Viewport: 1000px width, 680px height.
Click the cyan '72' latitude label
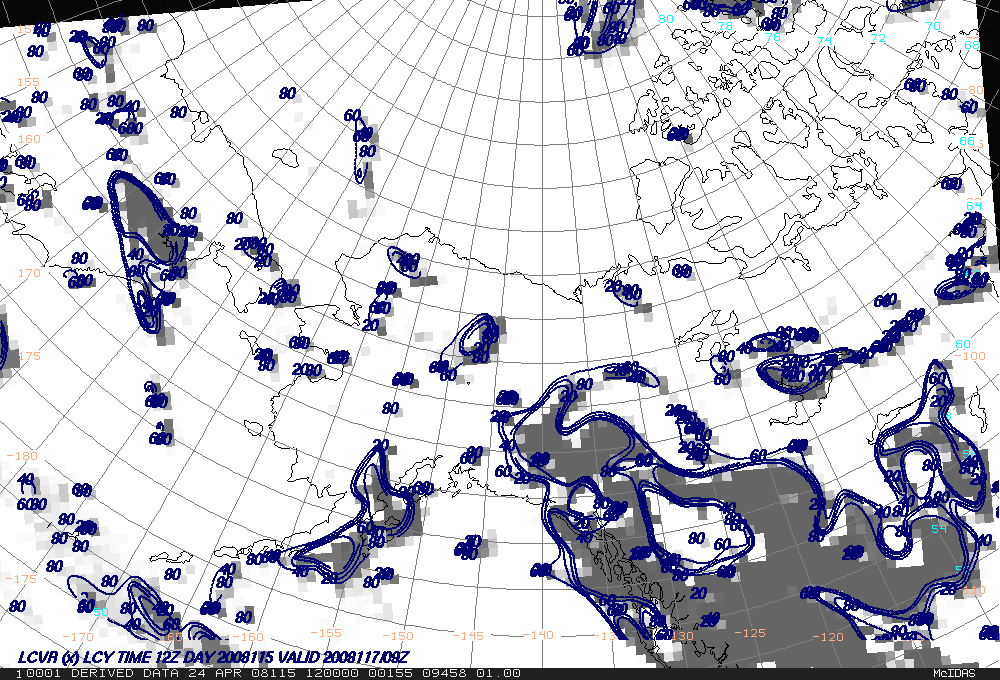tap(878, 38)
